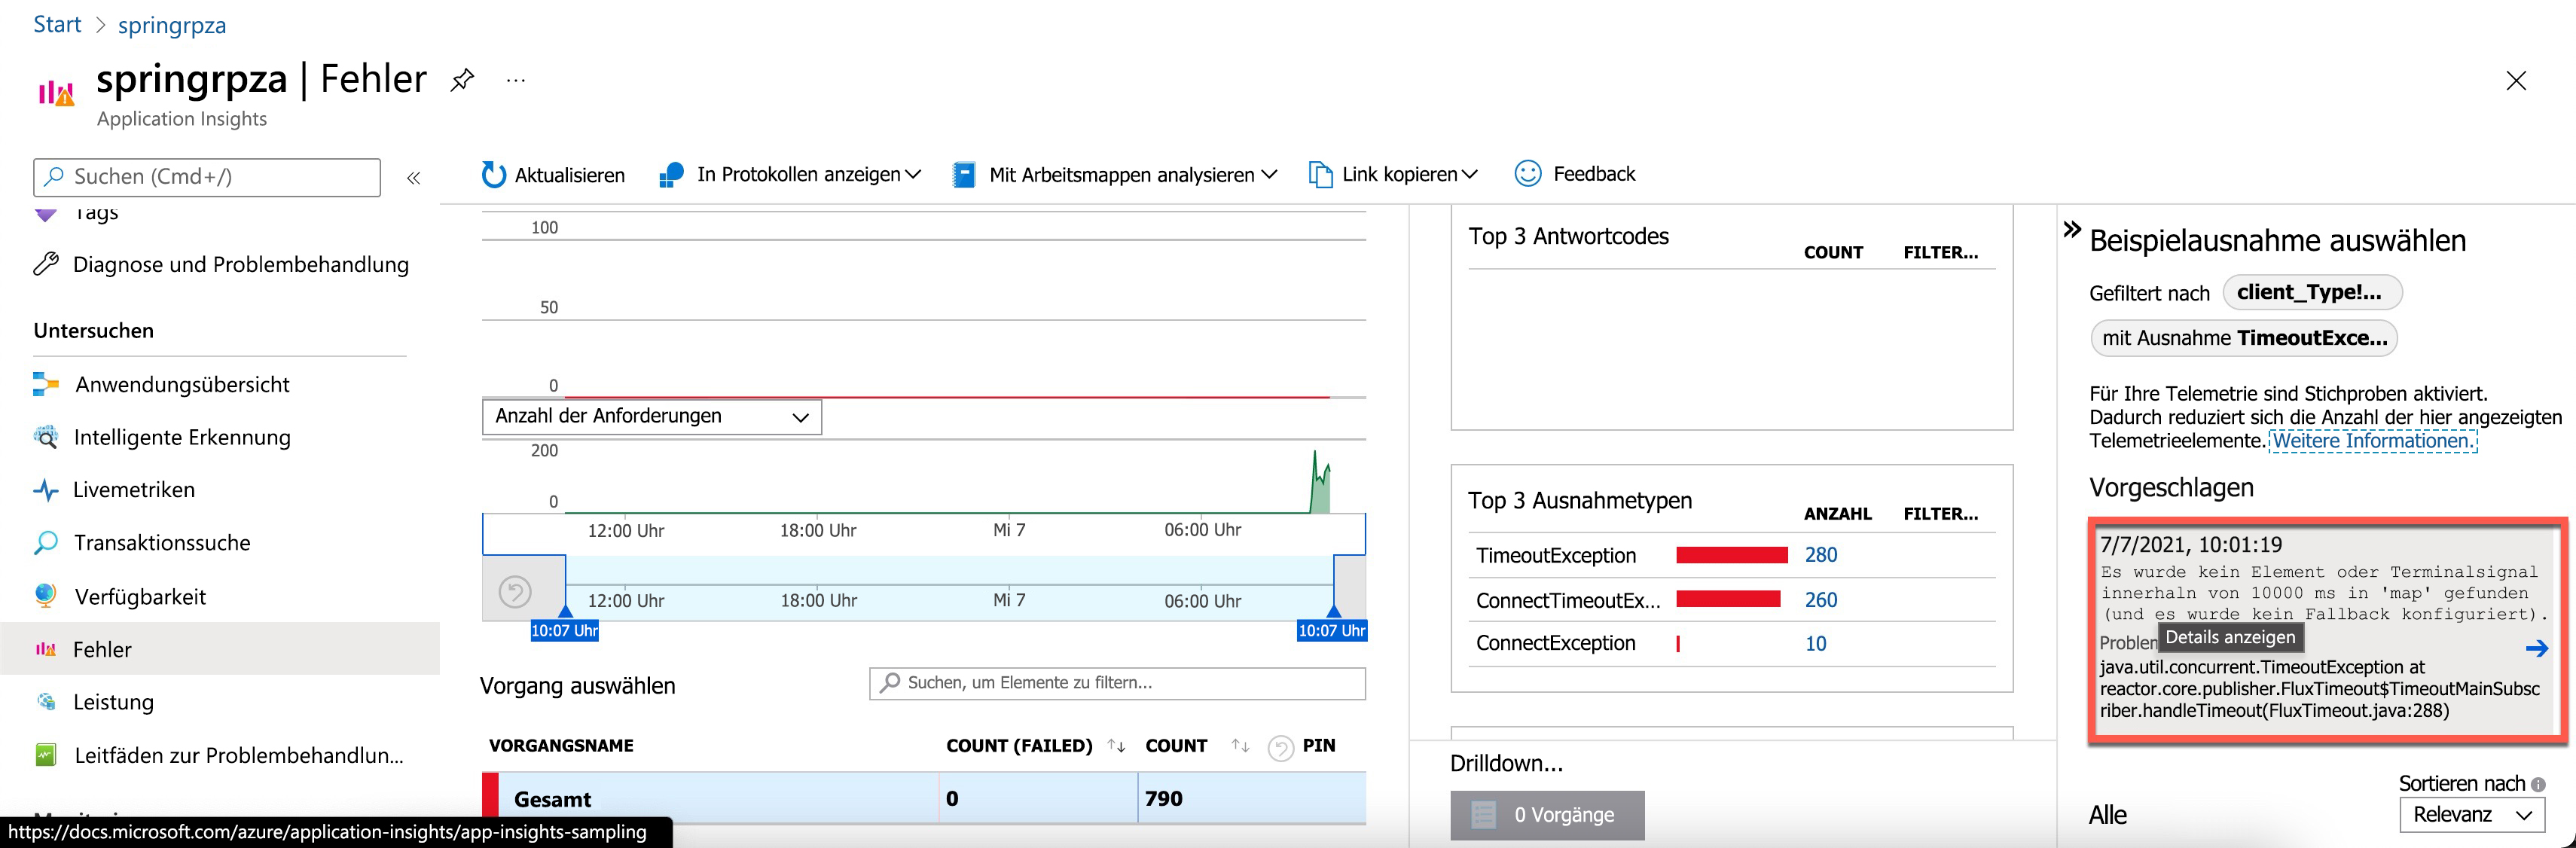The height and width of the screenshot is (848, 2576).
Task: Open the Relevanz sorting dropdown
Action: [2471, 814]
